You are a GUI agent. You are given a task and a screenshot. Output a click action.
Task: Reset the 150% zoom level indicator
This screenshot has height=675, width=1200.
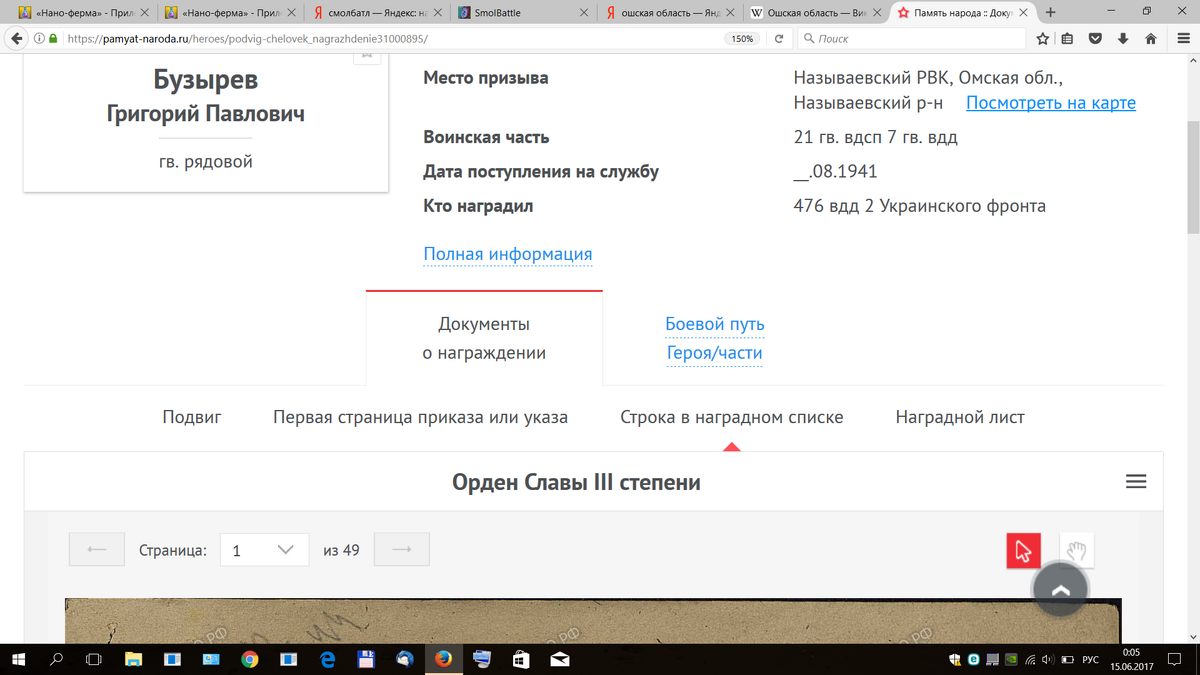[742, 39]
